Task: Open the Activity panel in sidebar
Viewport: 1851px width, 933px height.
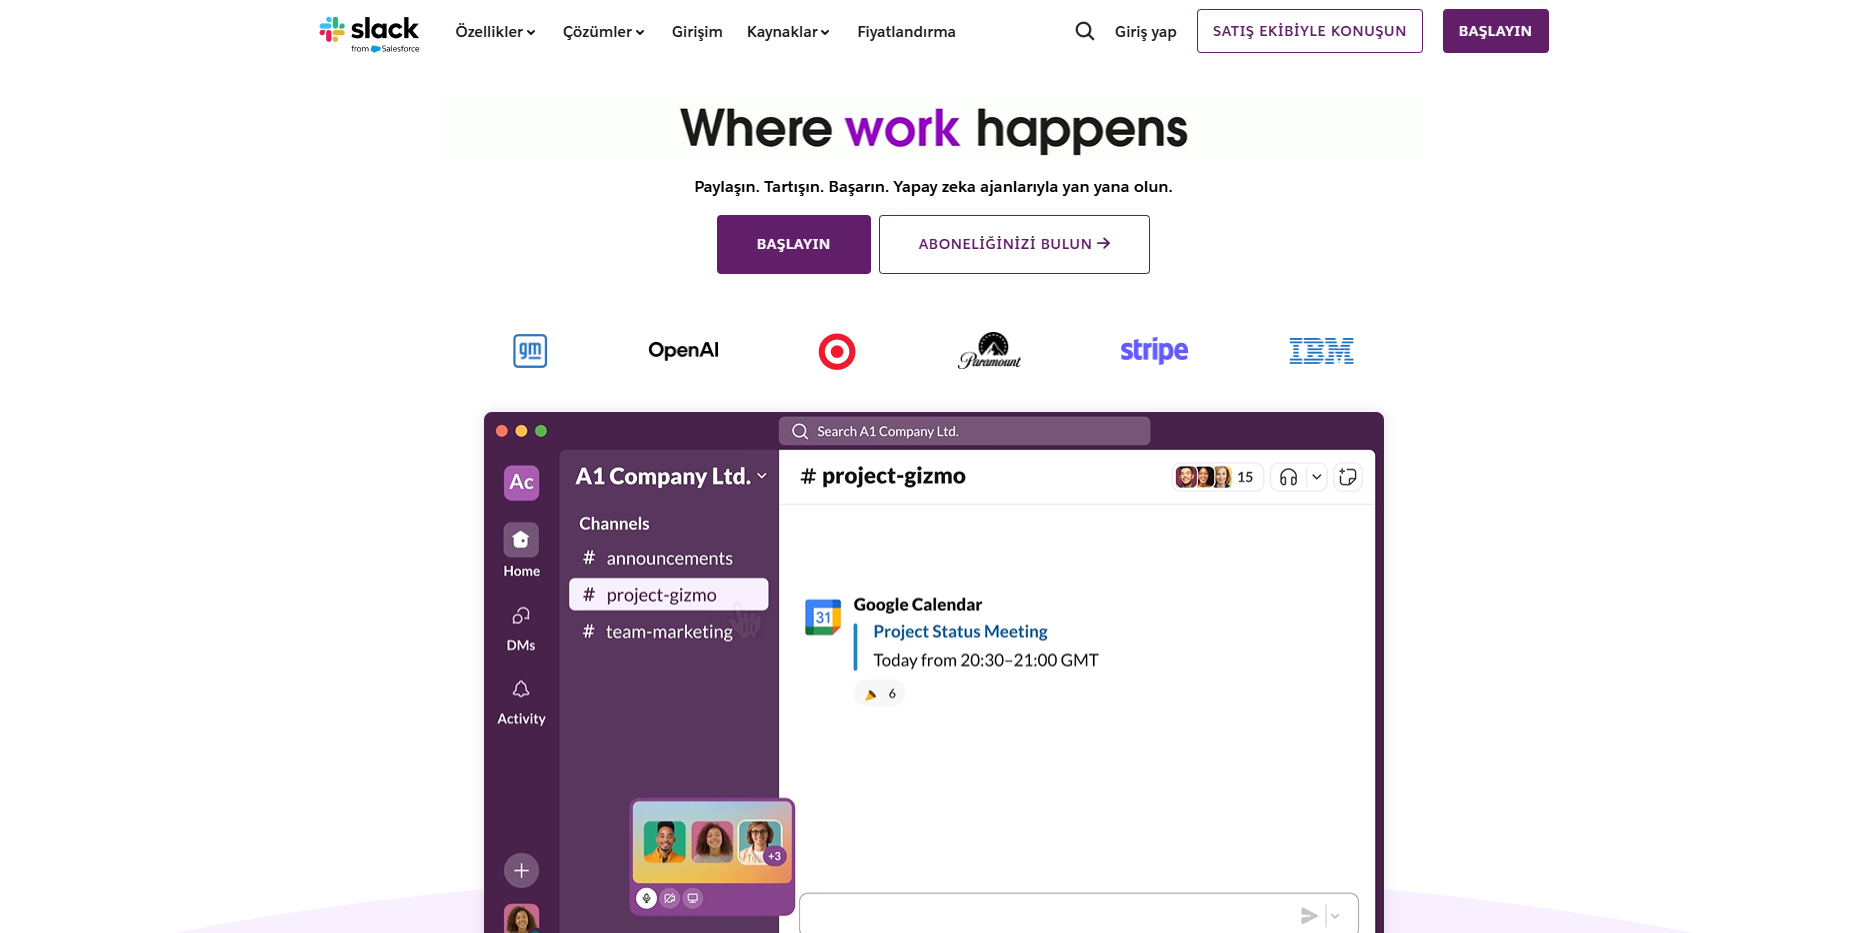Action: pos(521,689)
